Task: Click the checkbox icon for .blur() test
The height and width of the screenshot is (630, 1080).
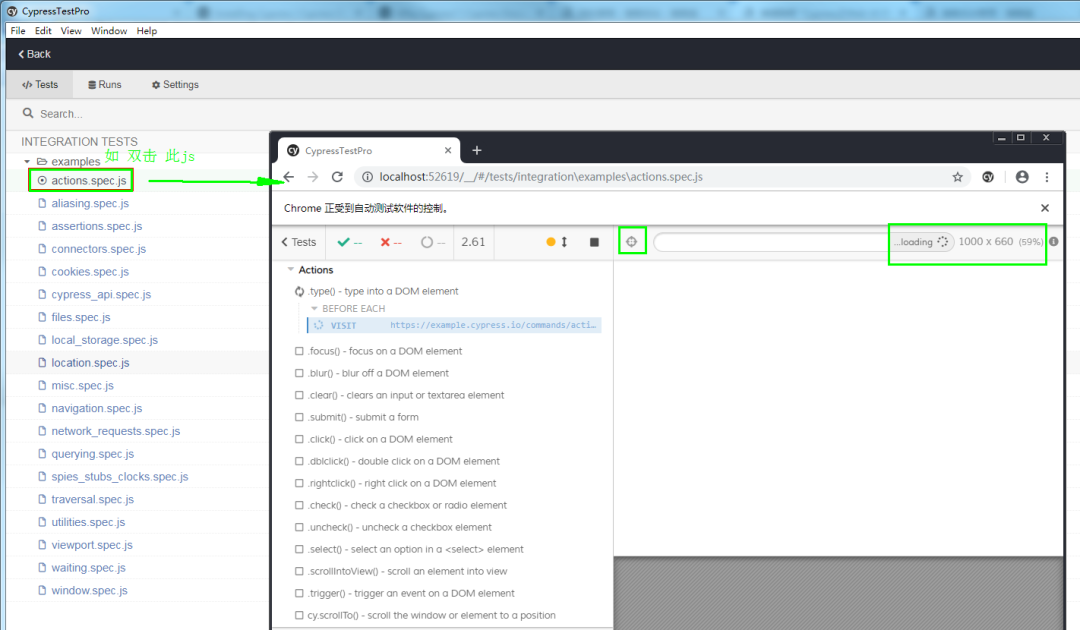Action: [299, 373]
